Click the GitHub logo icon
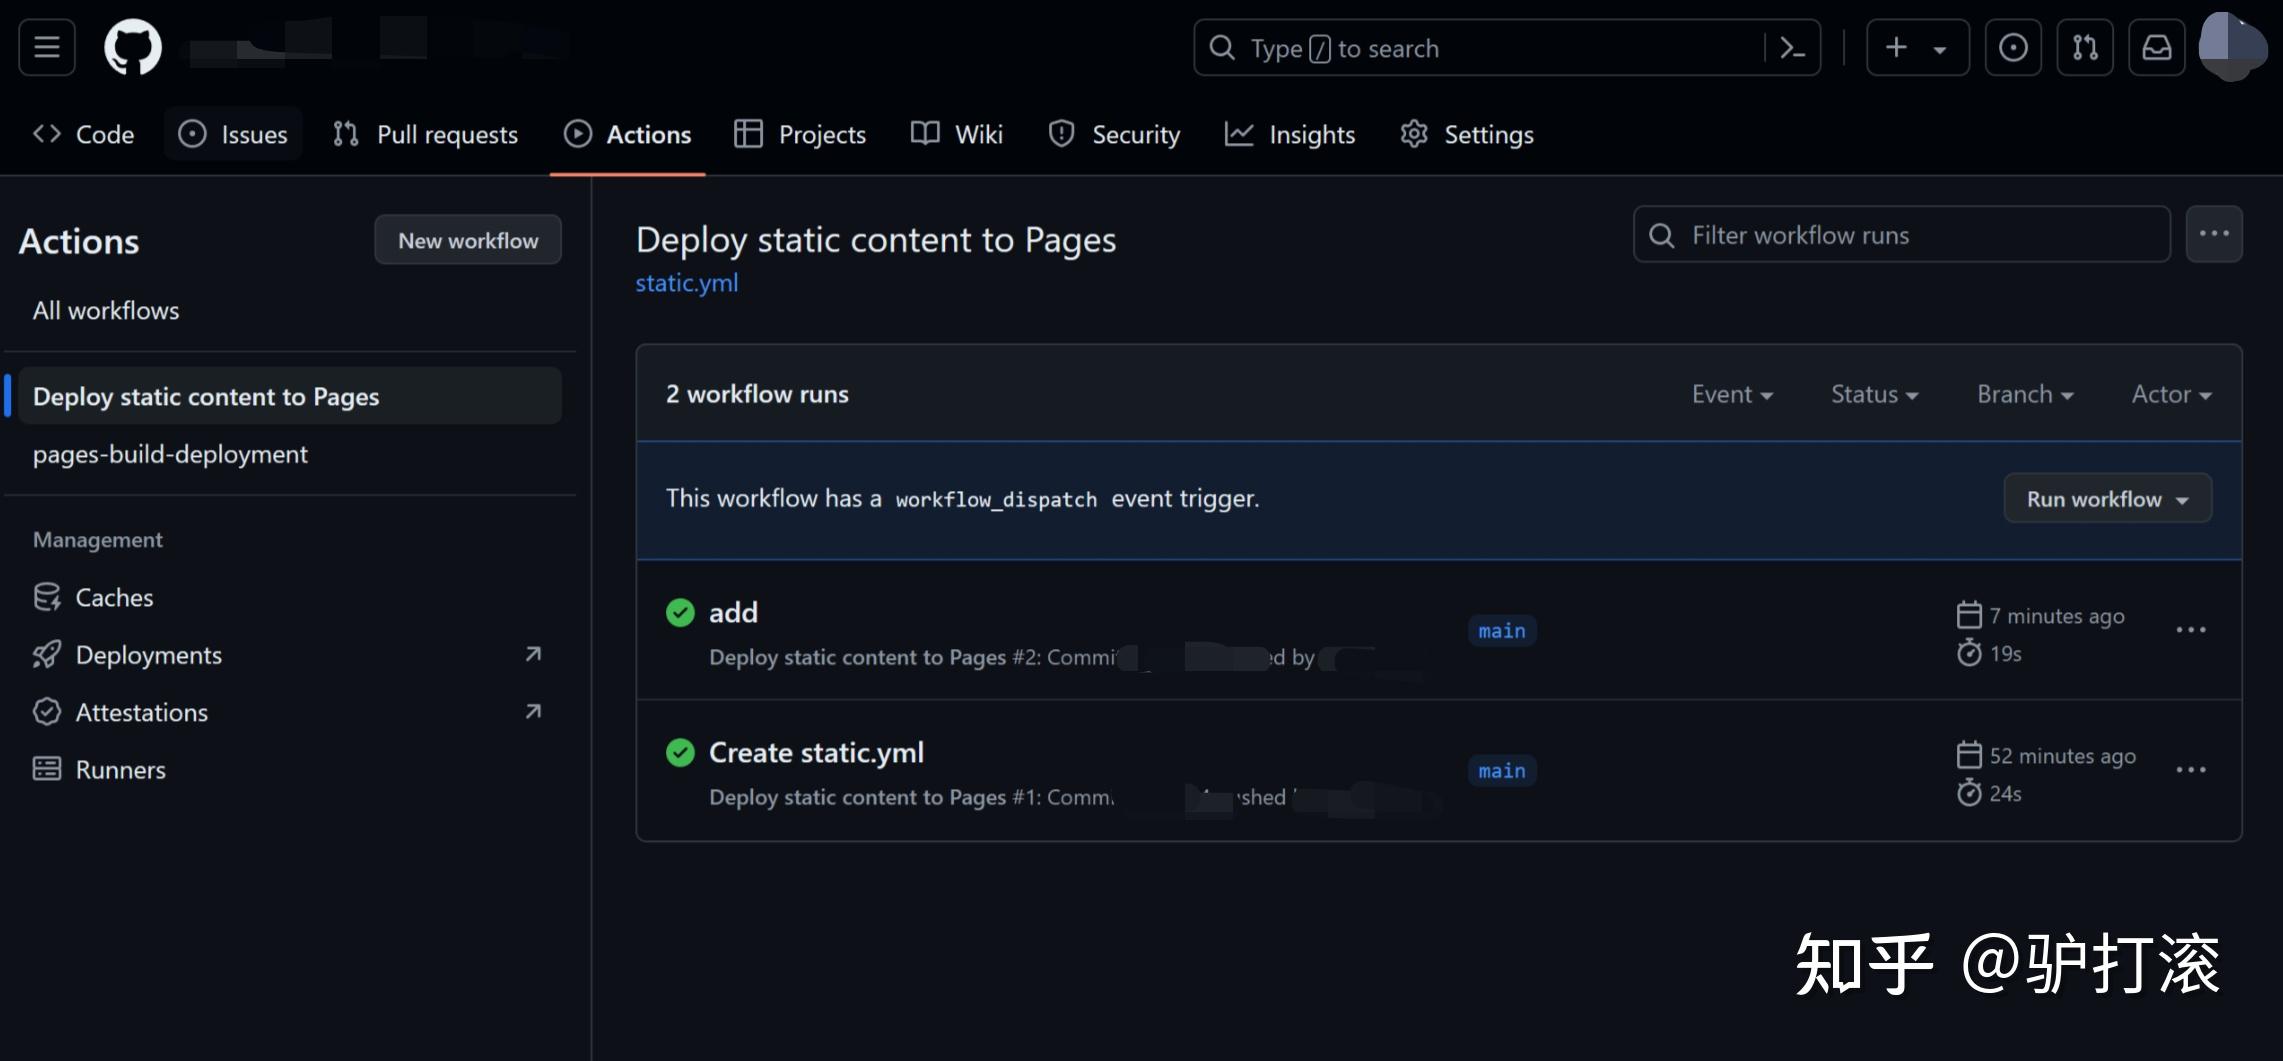The width and height of the screenshot is (2283, 1061). (x=133, y=47)
